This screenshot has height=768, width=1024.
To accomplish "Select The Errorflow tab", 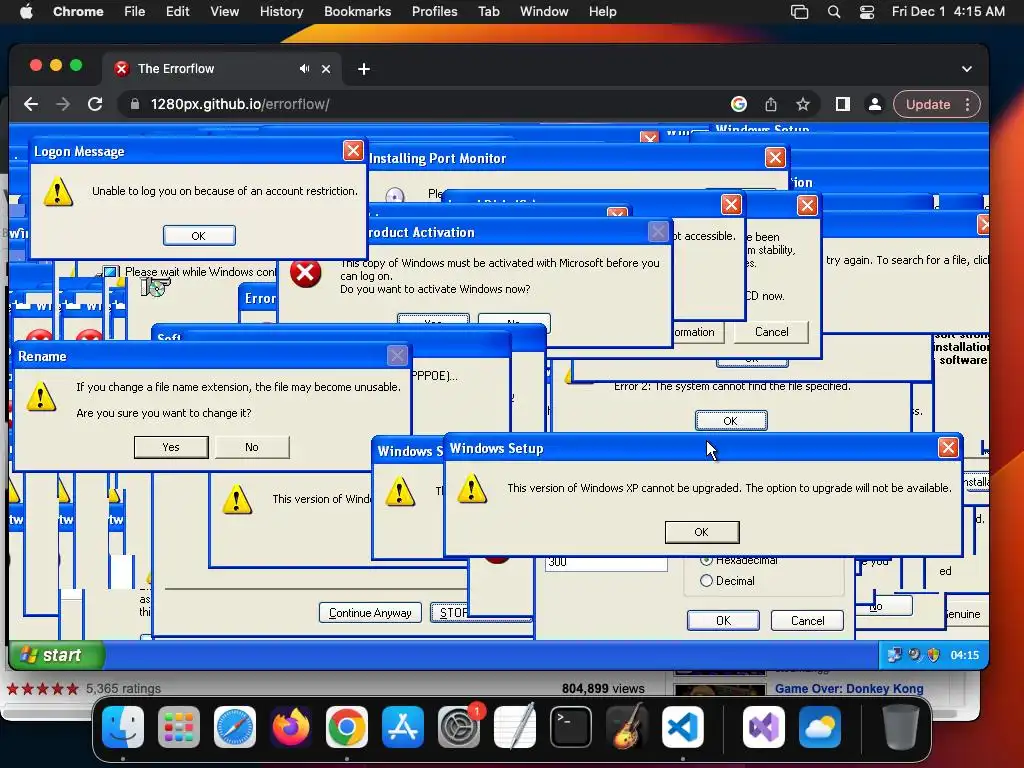I will pyautogui.click(x=220, y=69).
